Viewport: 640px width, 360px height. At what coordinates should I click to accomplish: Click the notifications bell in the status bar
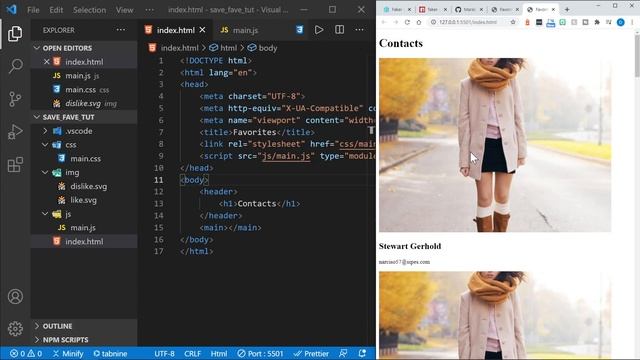(362, 353)
